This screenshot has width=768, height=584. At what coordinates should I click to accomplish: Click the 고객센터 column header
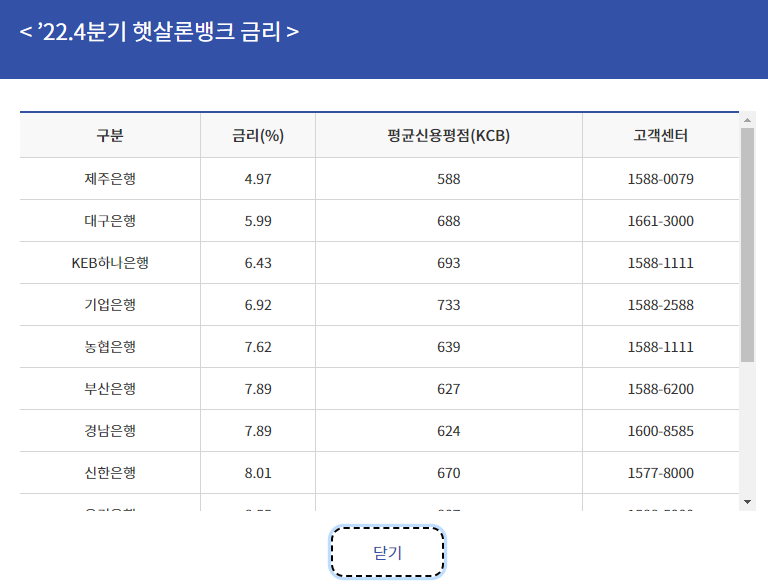[x=661, y=136]
